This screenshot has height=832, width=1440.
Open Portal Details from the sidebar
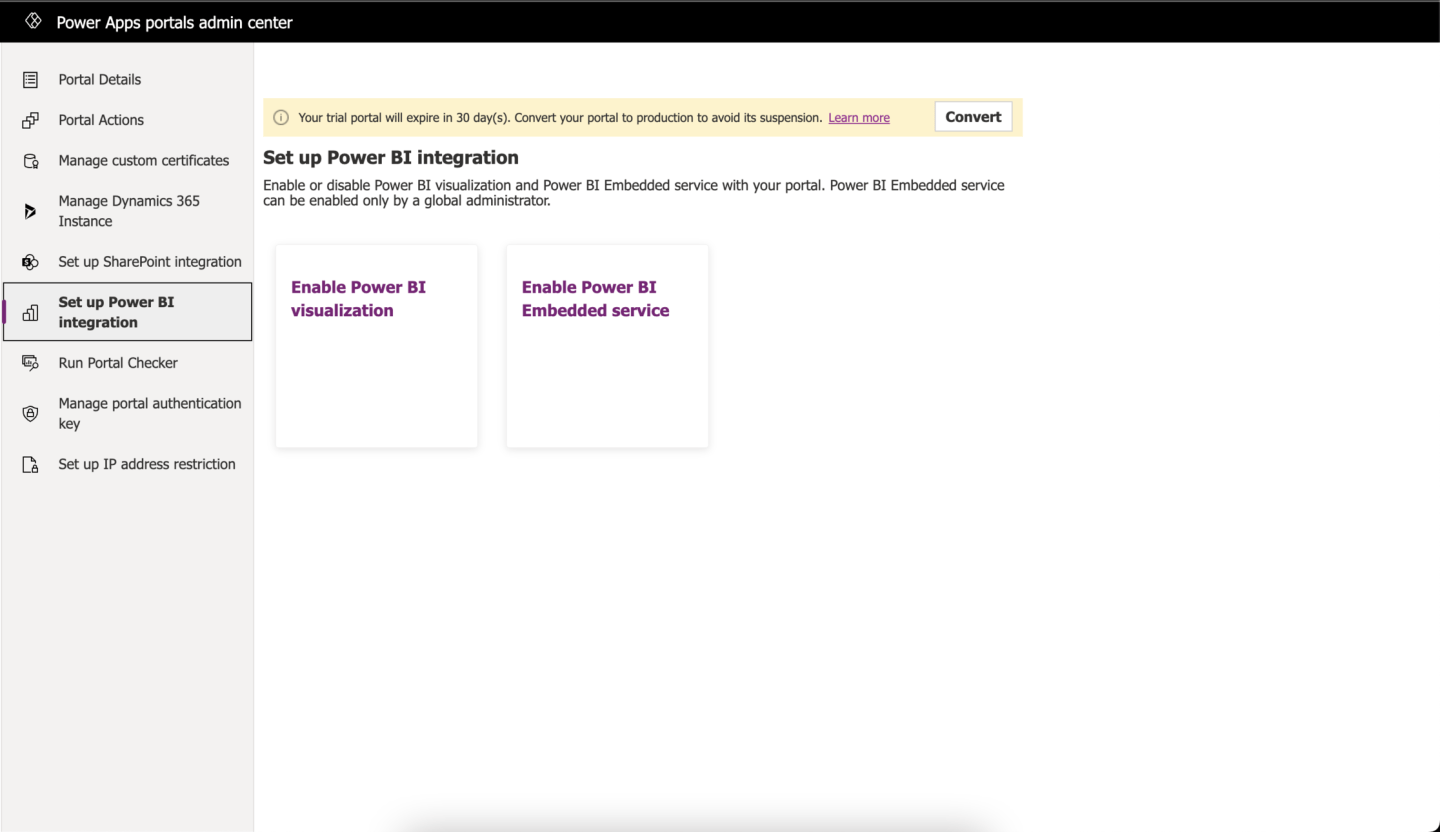(x=99, y=80)
